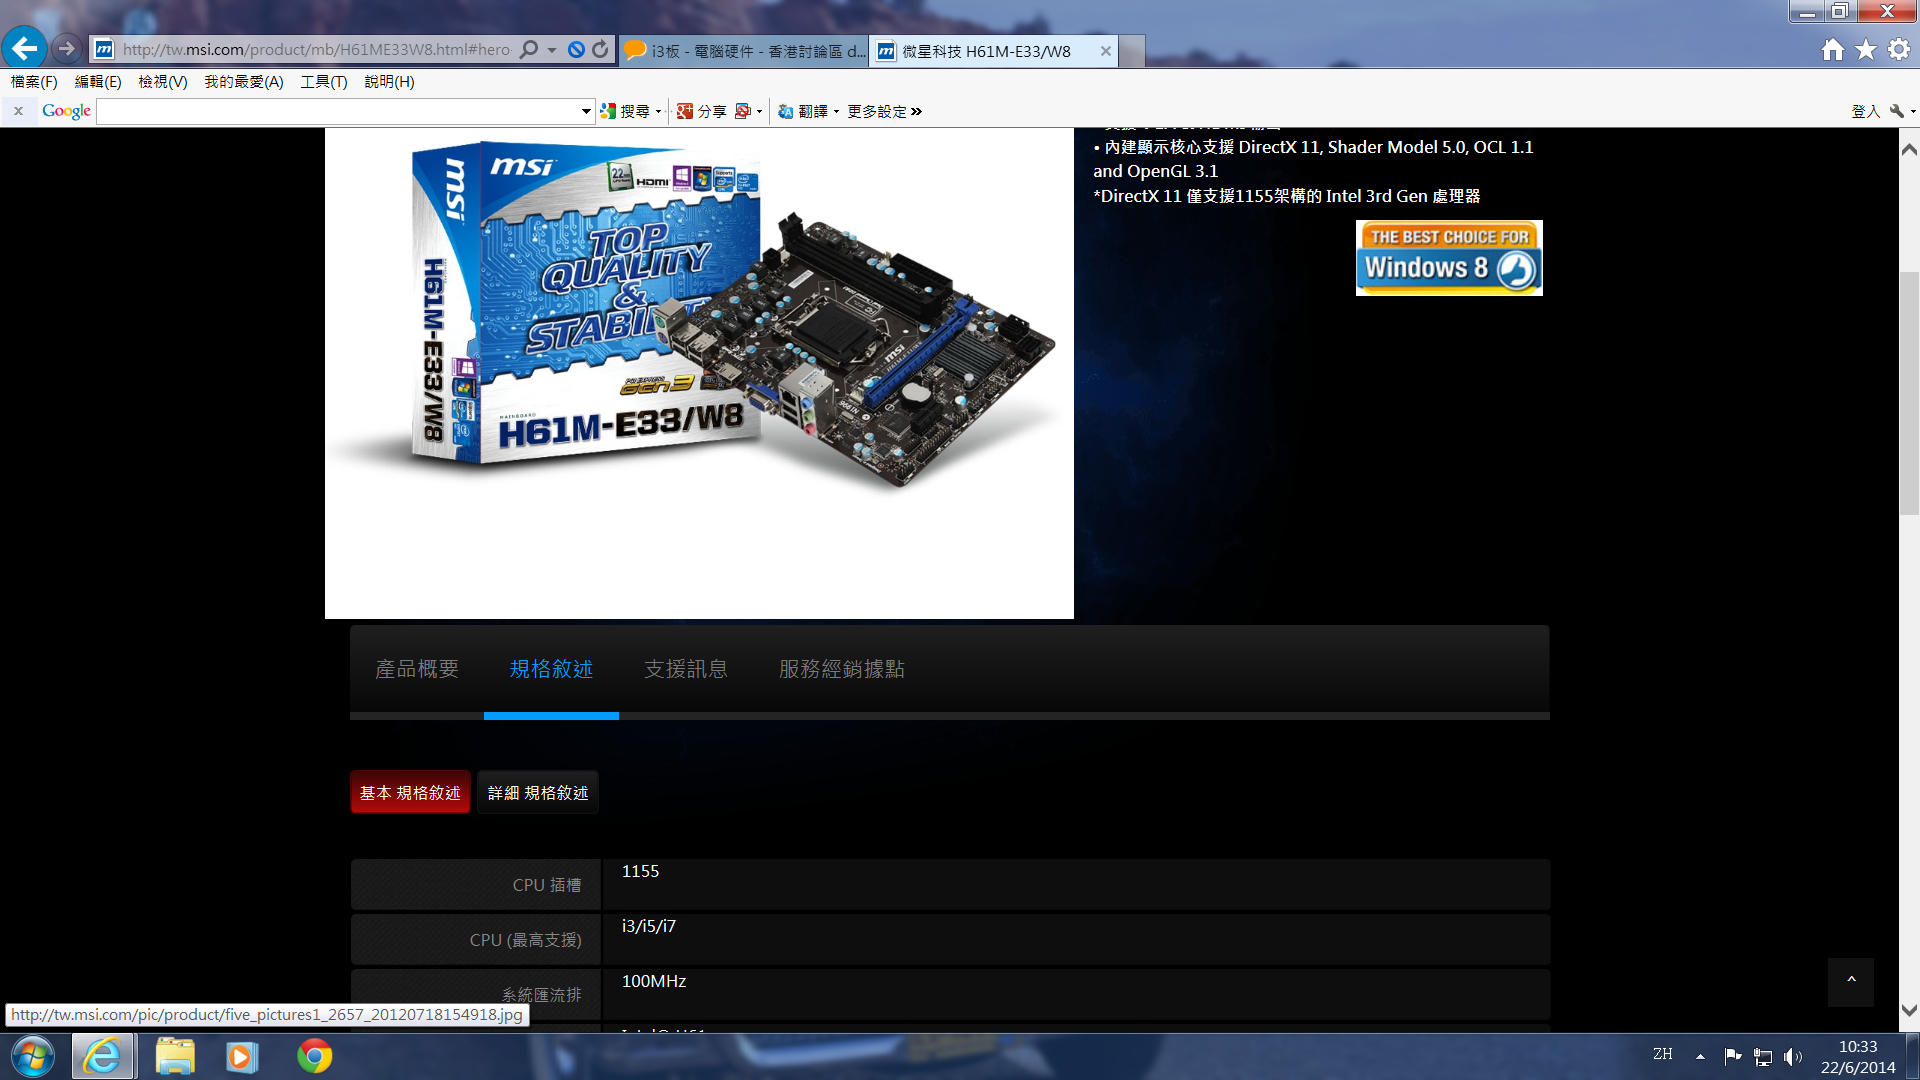Open File Explorer from taskbar
This screenshot has height=1080, width=1920.
pos(175,1057)
